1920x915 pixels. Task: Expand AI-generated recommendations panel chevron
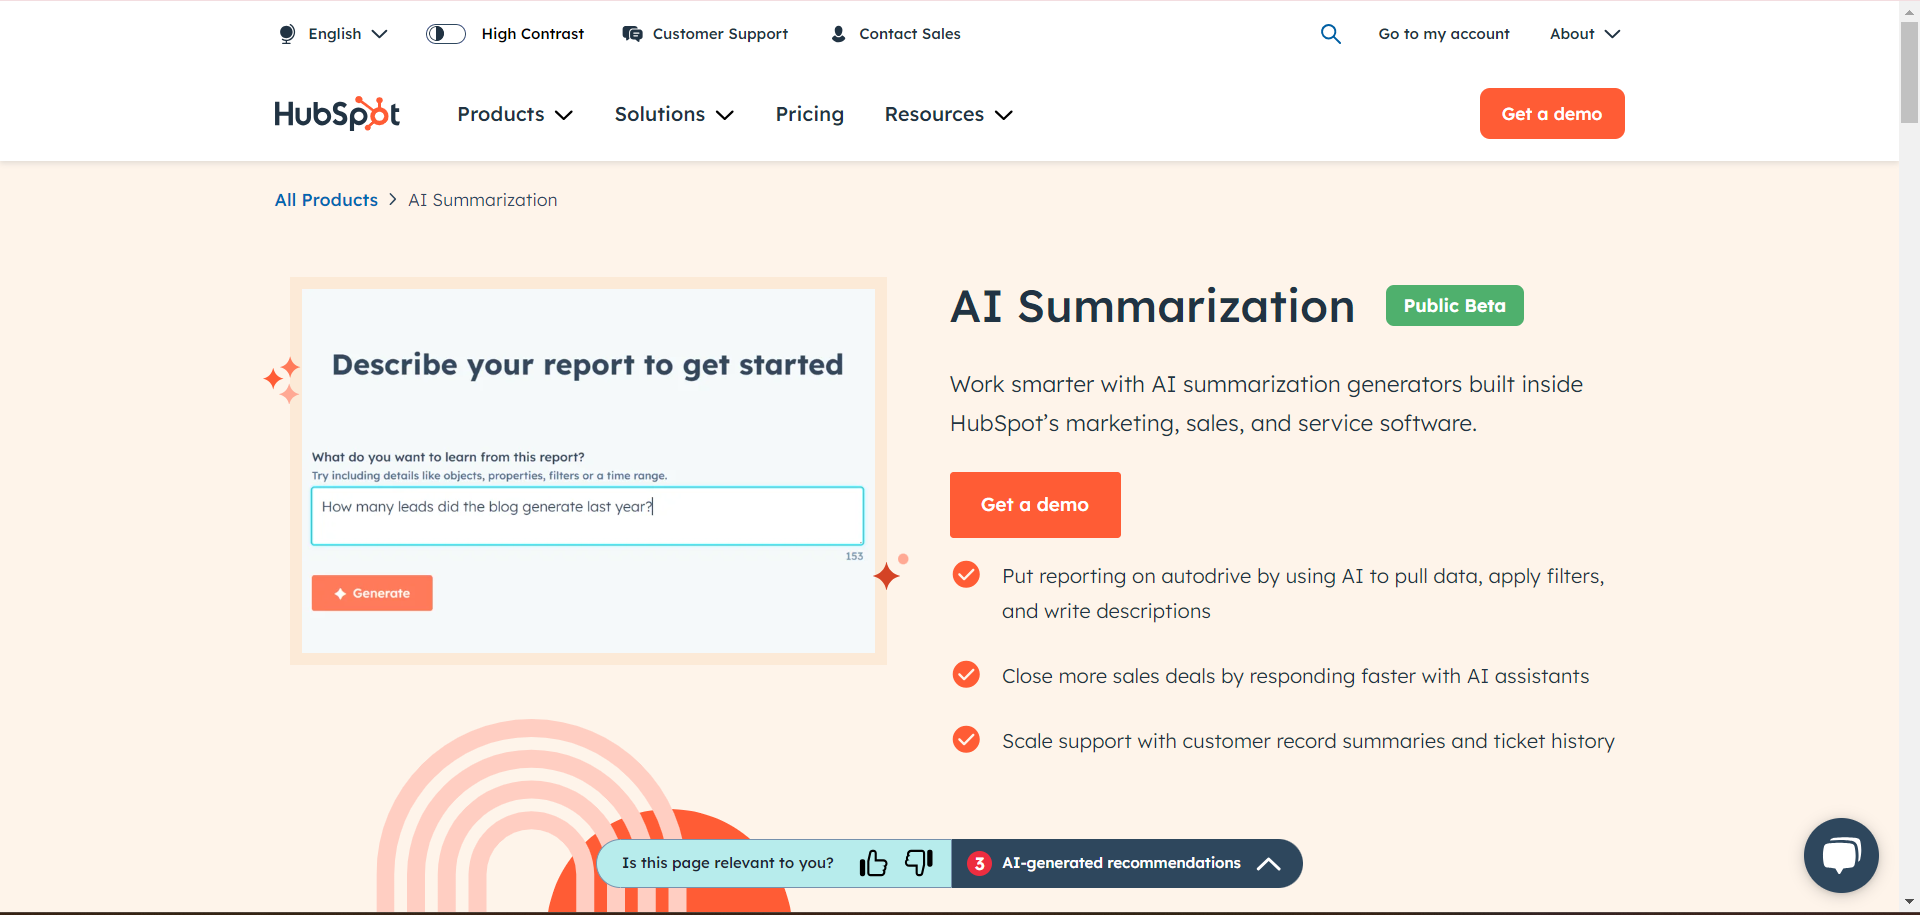pos(1268,864)
